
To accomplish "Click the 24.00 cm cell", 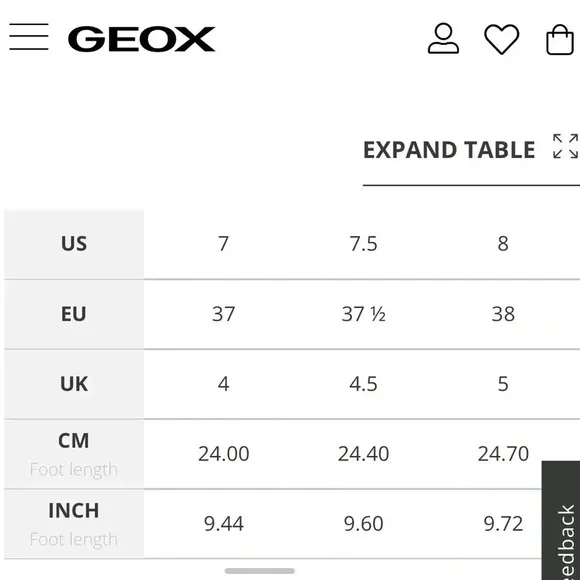I will (223, 454).
